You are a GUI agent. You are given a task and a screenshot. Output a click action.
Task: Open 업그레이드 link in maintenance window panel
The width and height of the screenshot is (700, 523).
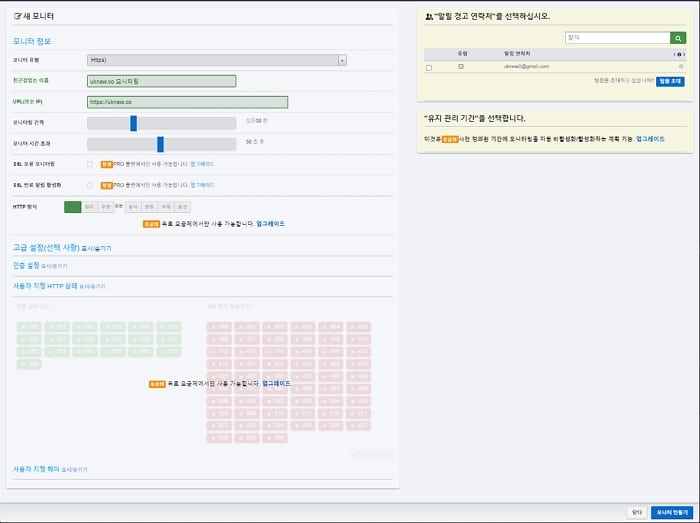[x=650, y=139]
